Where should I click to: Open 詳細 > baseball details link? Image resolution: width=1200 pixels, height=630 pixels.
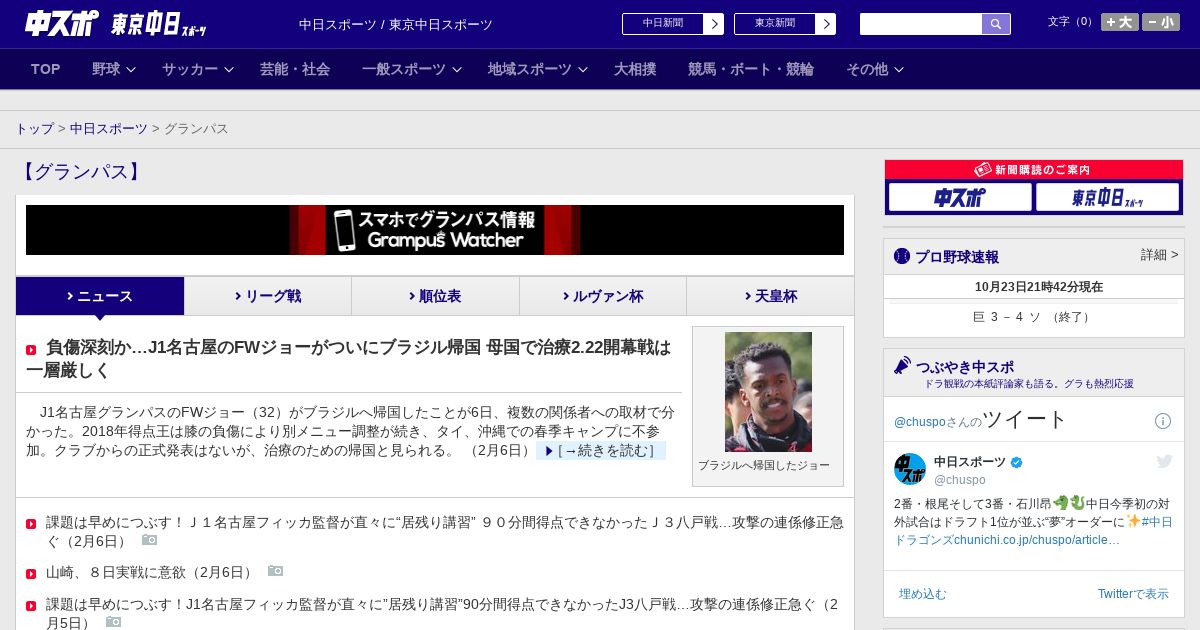(x=1159, y=255)
